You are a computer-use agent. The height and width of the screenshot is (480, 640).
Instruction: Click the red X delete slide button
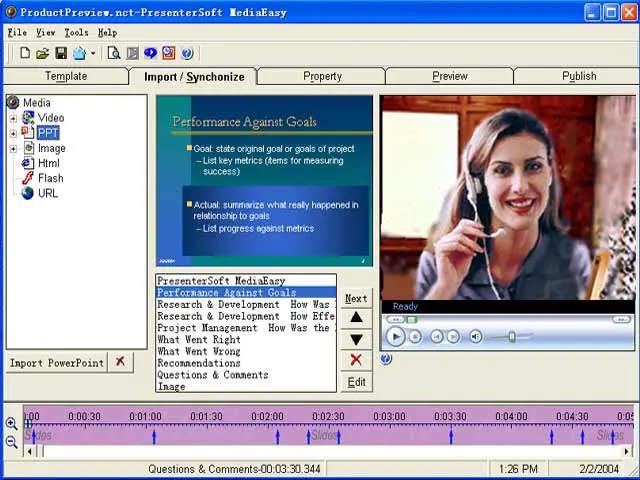(356, 360)
